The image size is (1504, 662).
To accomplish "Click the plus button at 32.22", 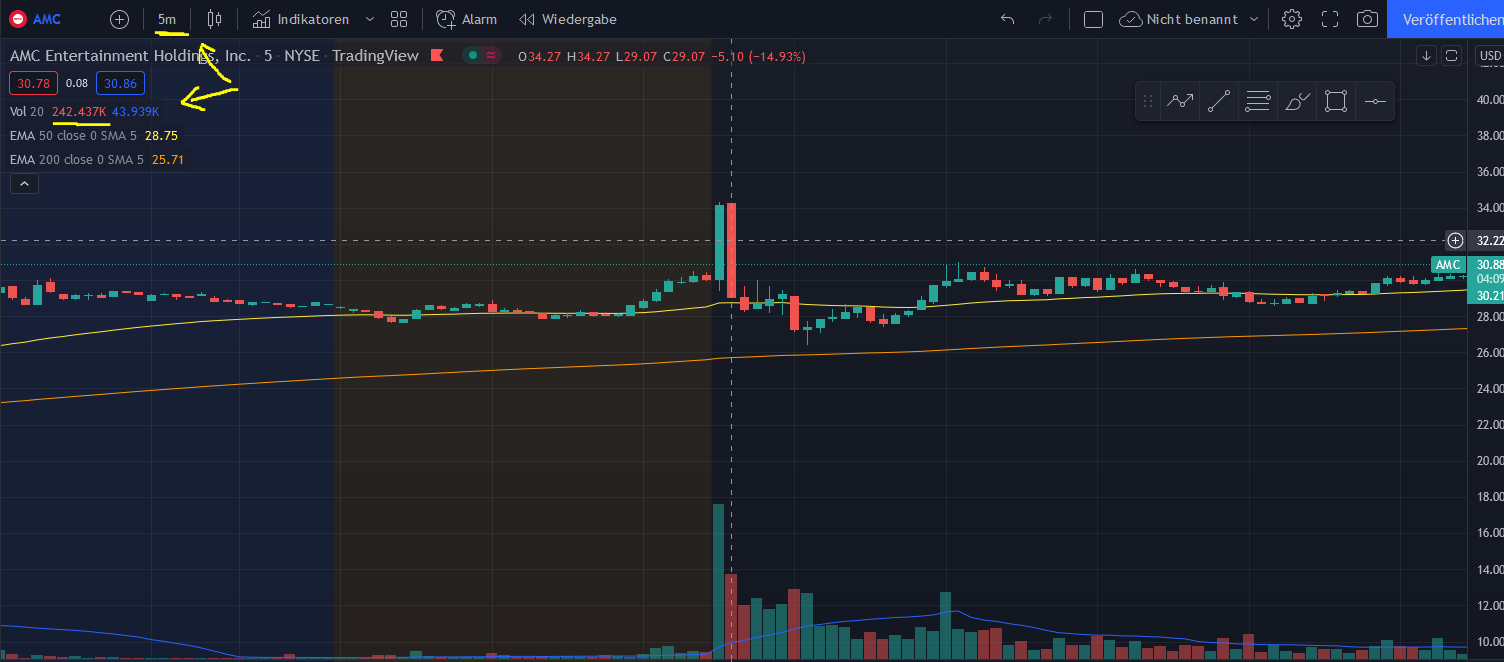I will tap(1456, 241).
